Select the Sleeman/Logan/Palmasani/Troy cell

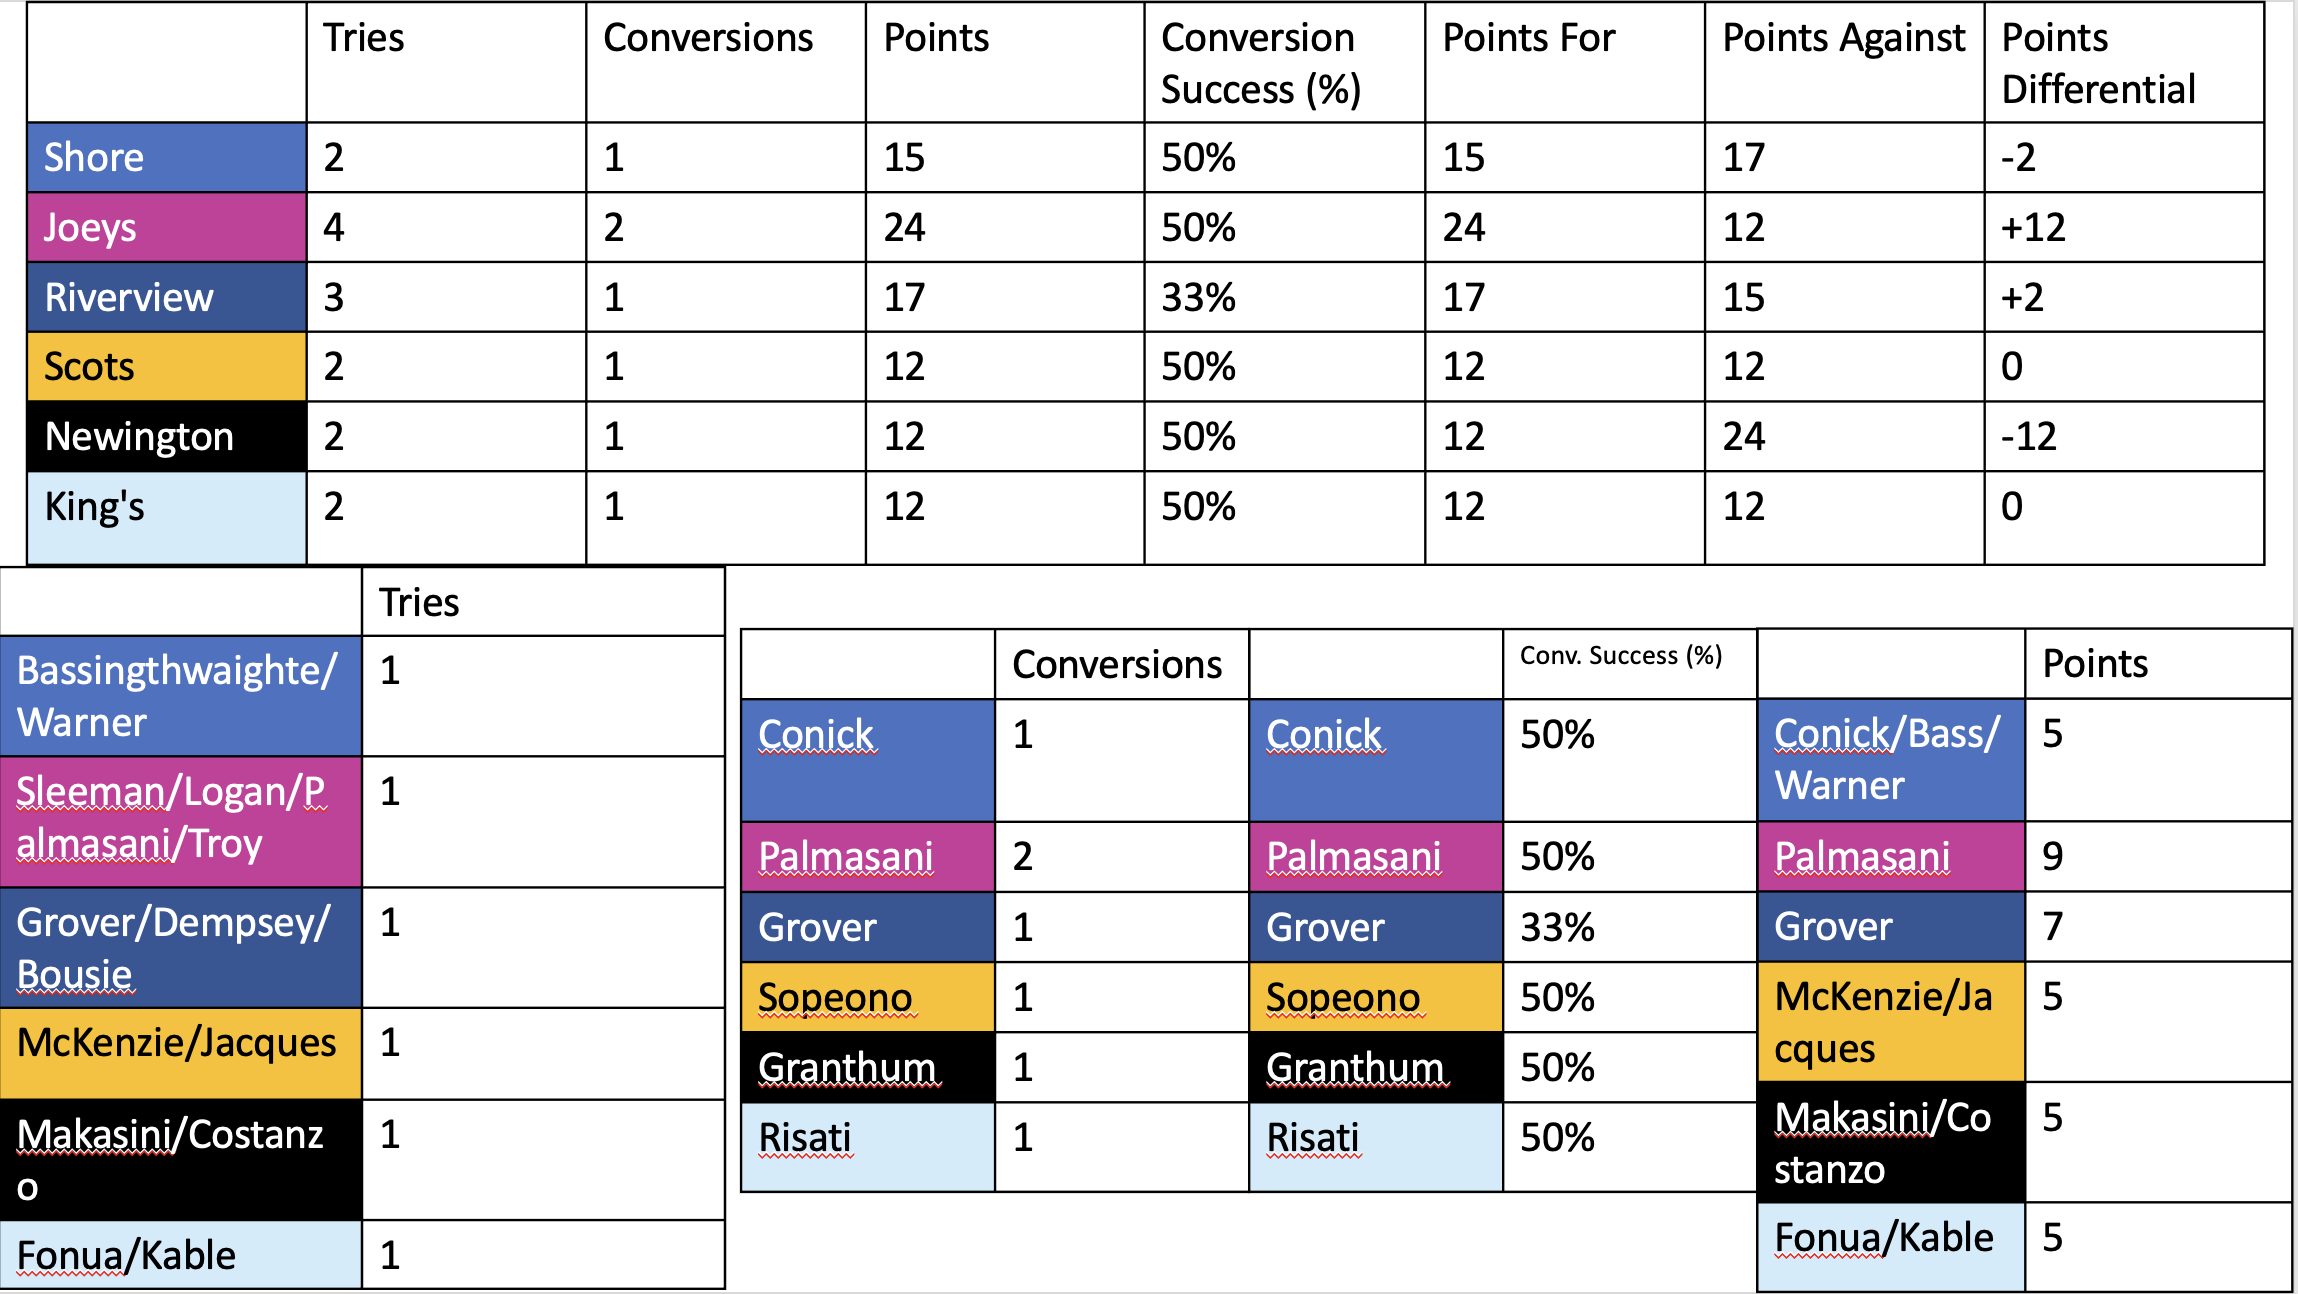180,818
